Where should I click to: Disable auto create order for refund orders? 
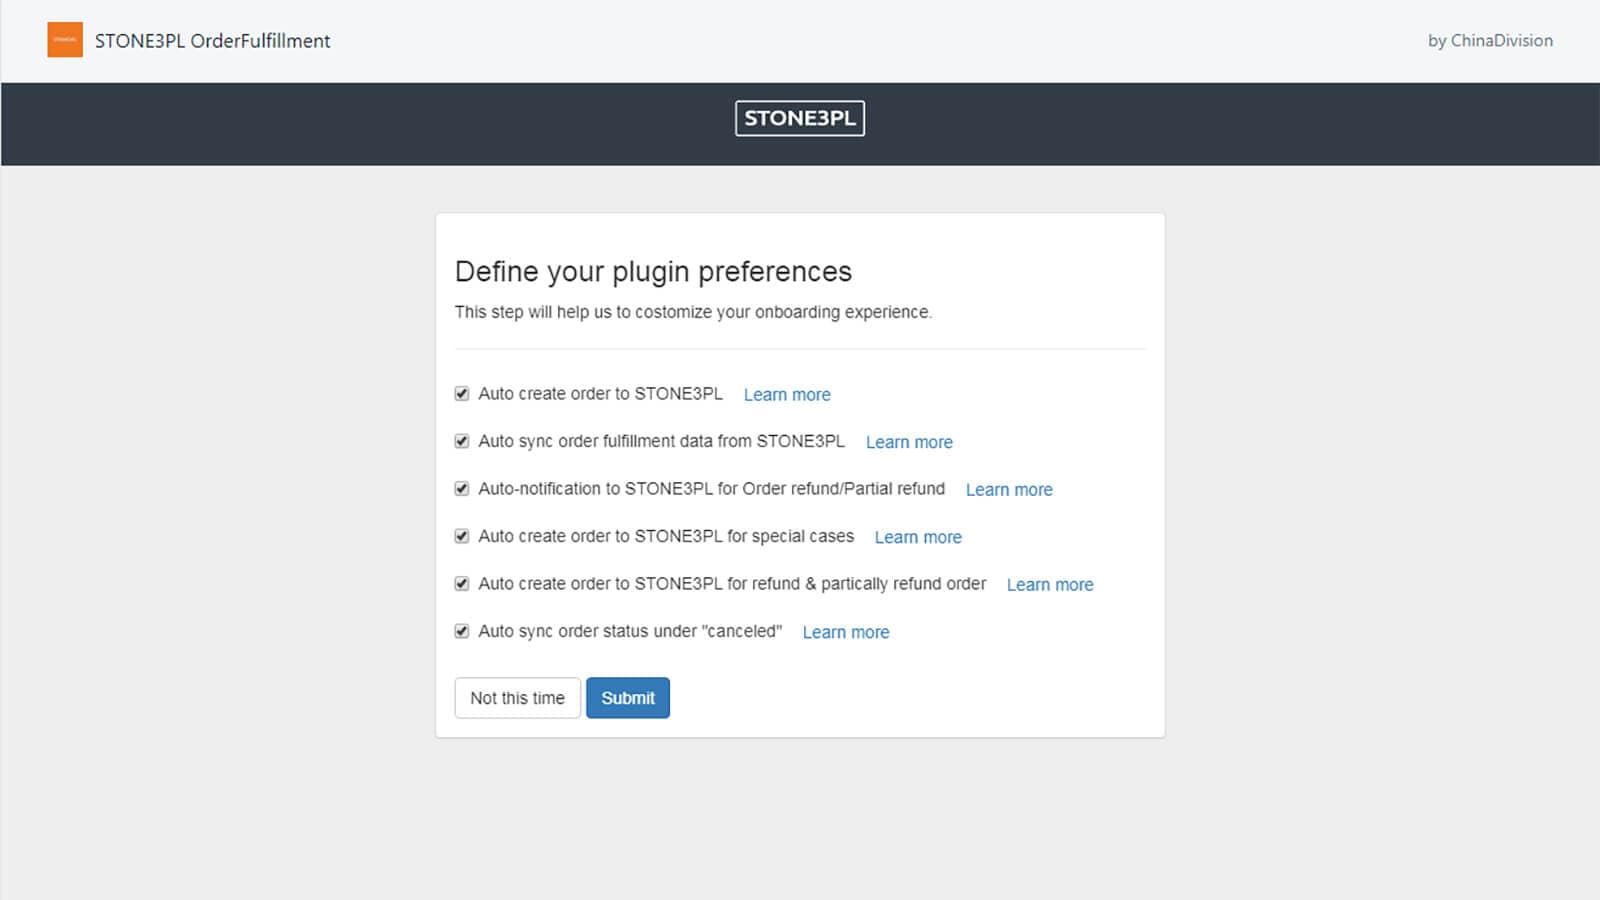pyautogui.click(x=461, y=583)
